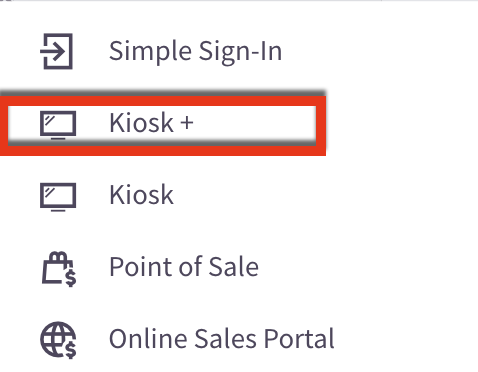
Task: Open the Online Sales Portal entry
Action: (x=222, y=339)
